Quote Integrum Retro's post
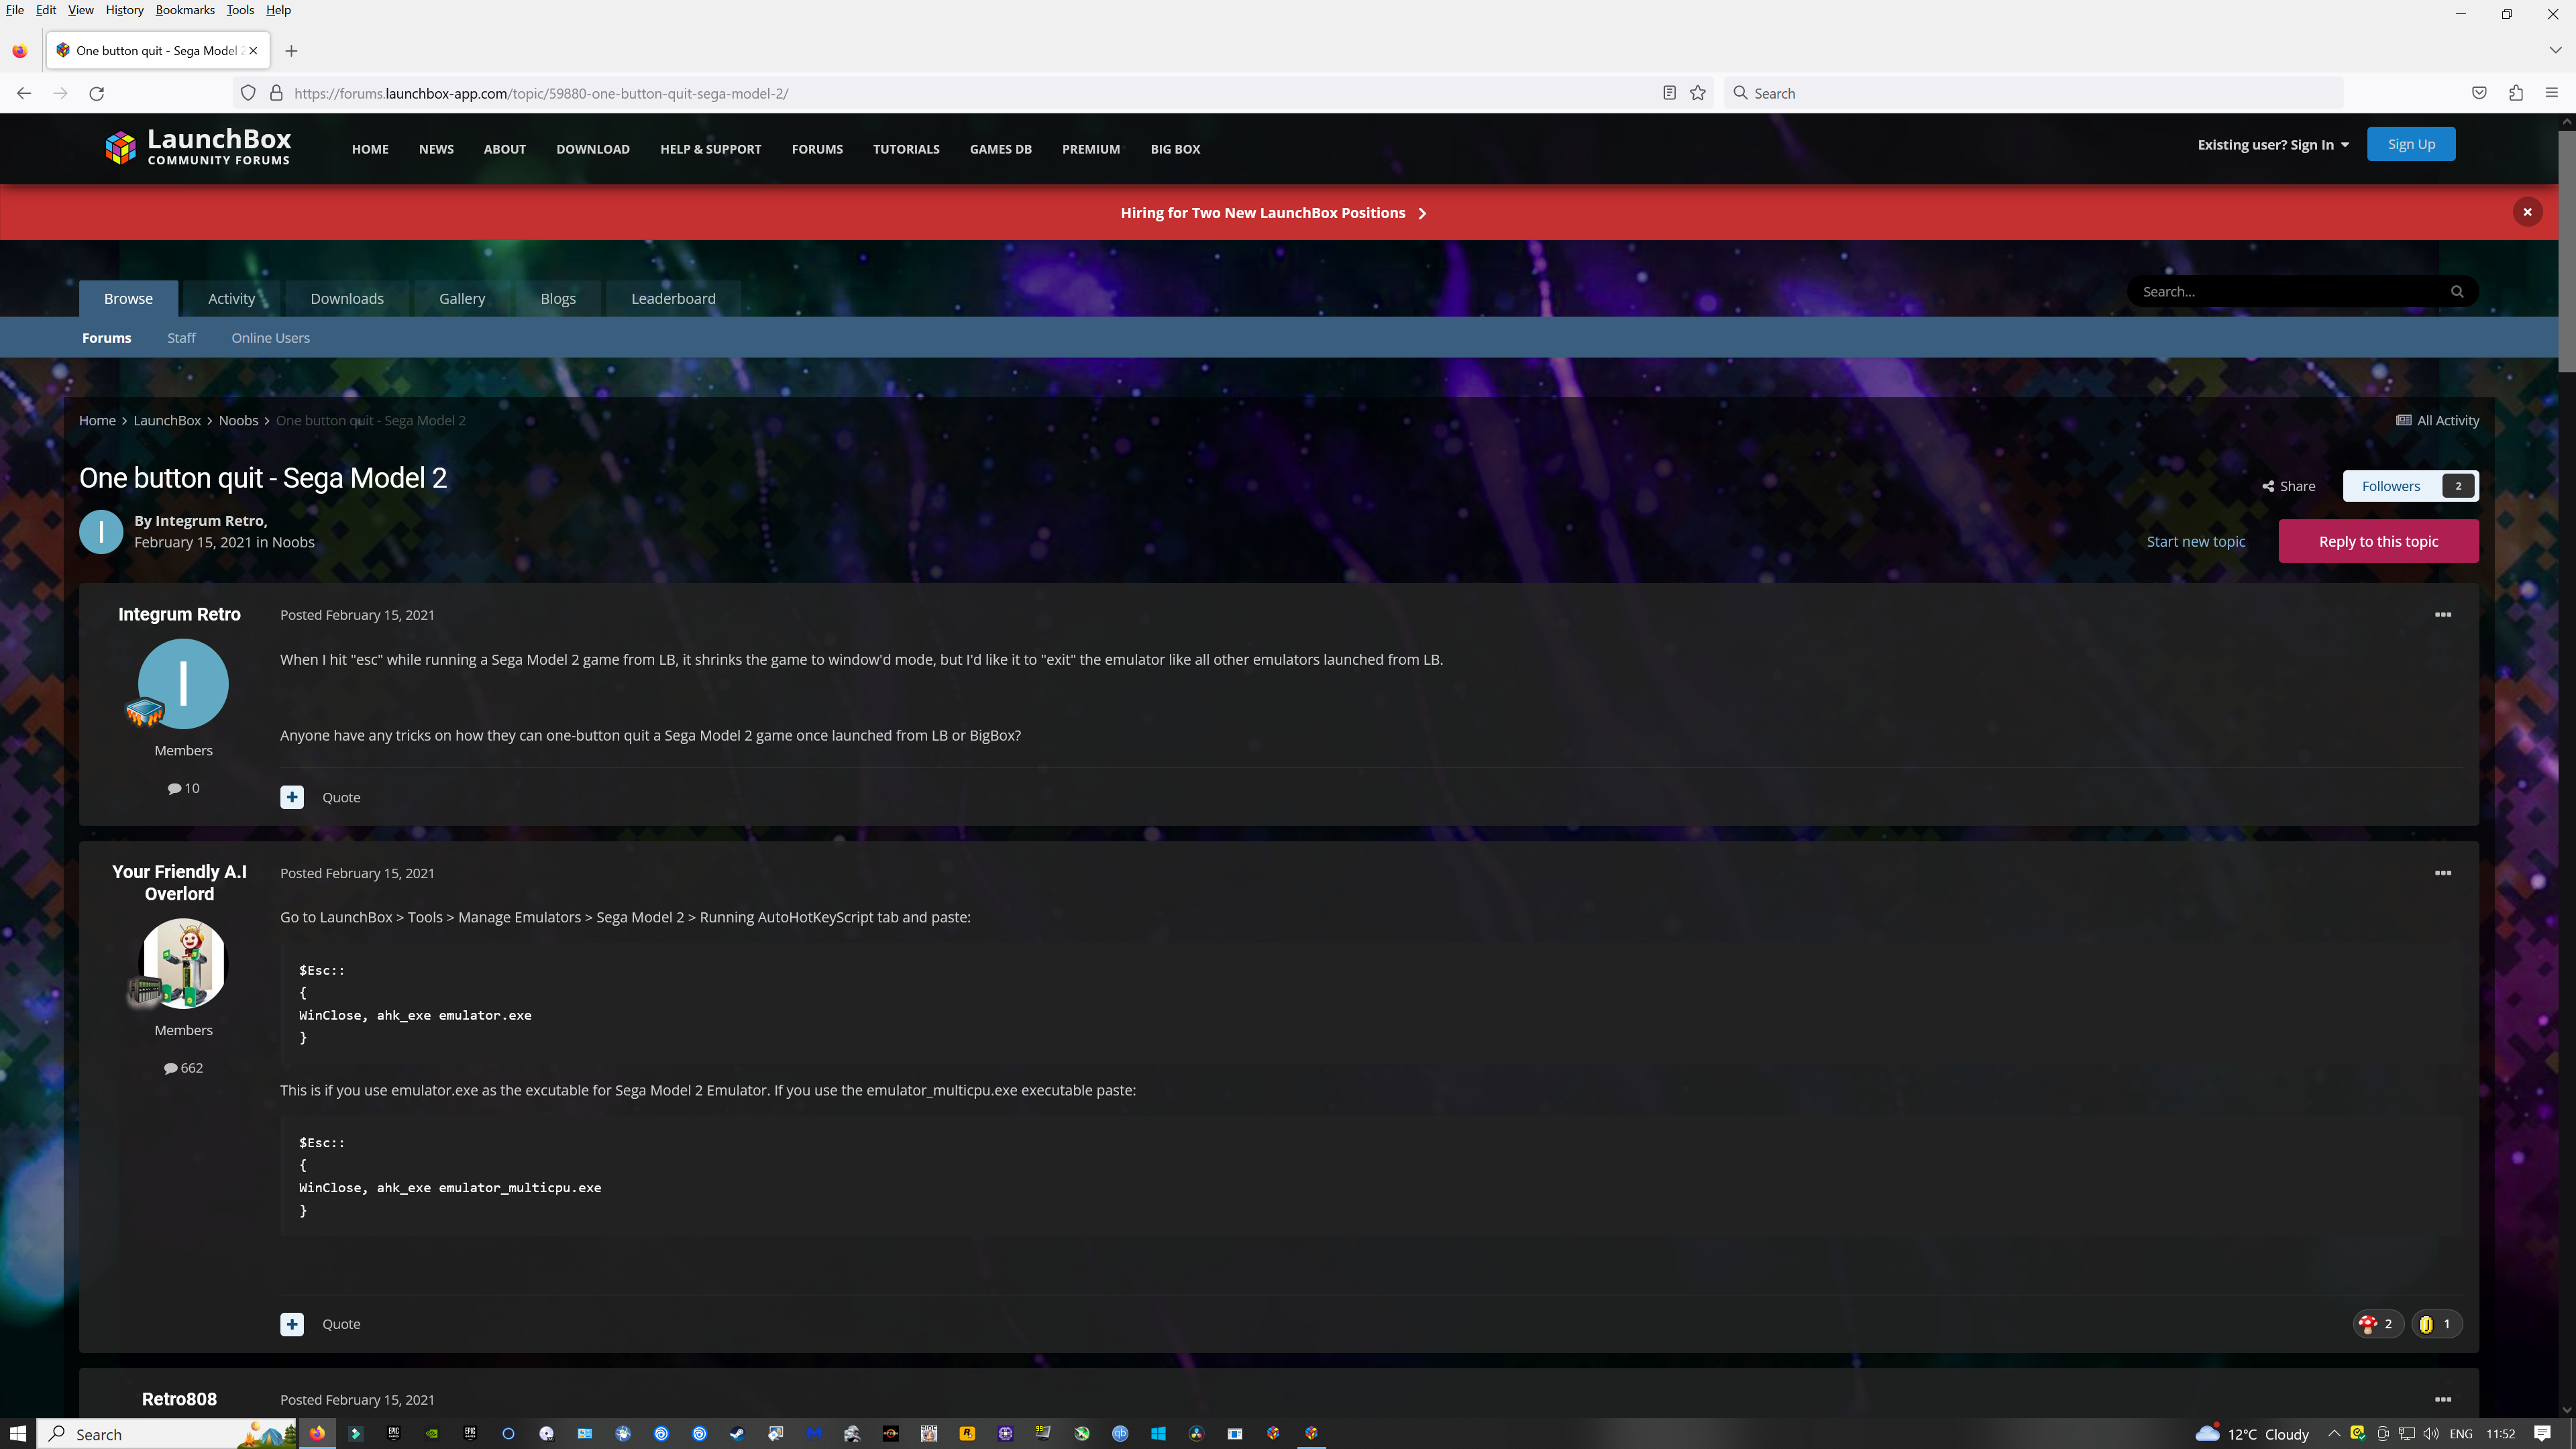Viewport: 2576px width, 1449px height. [341, 797]
